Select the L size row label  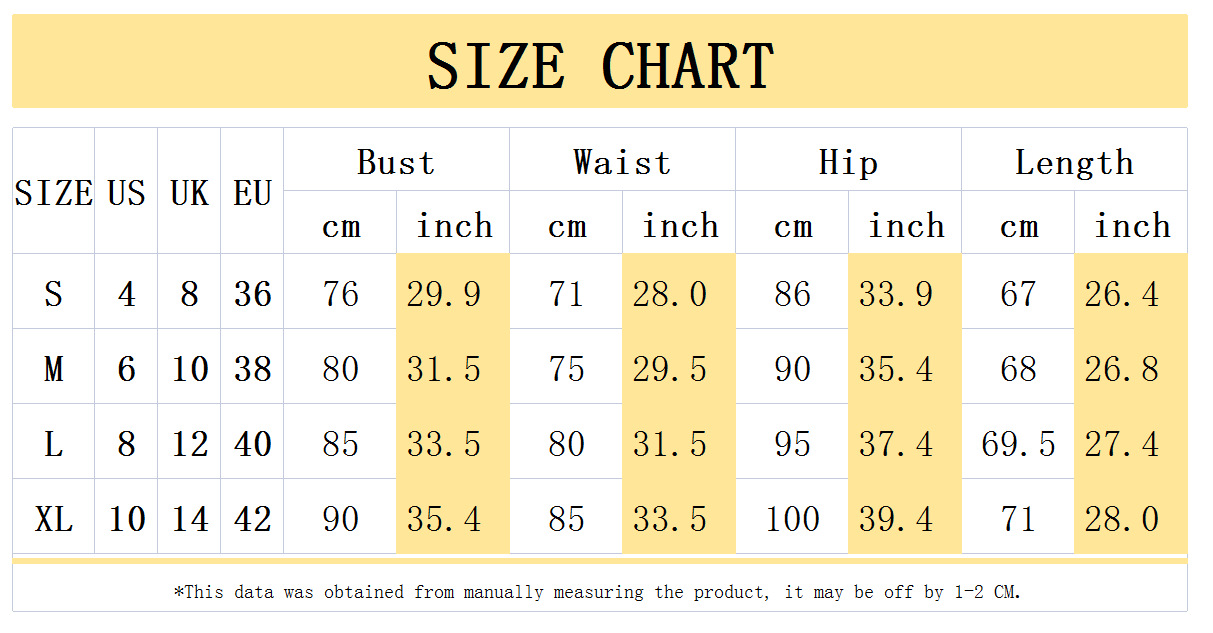click(x=53, y=444)
